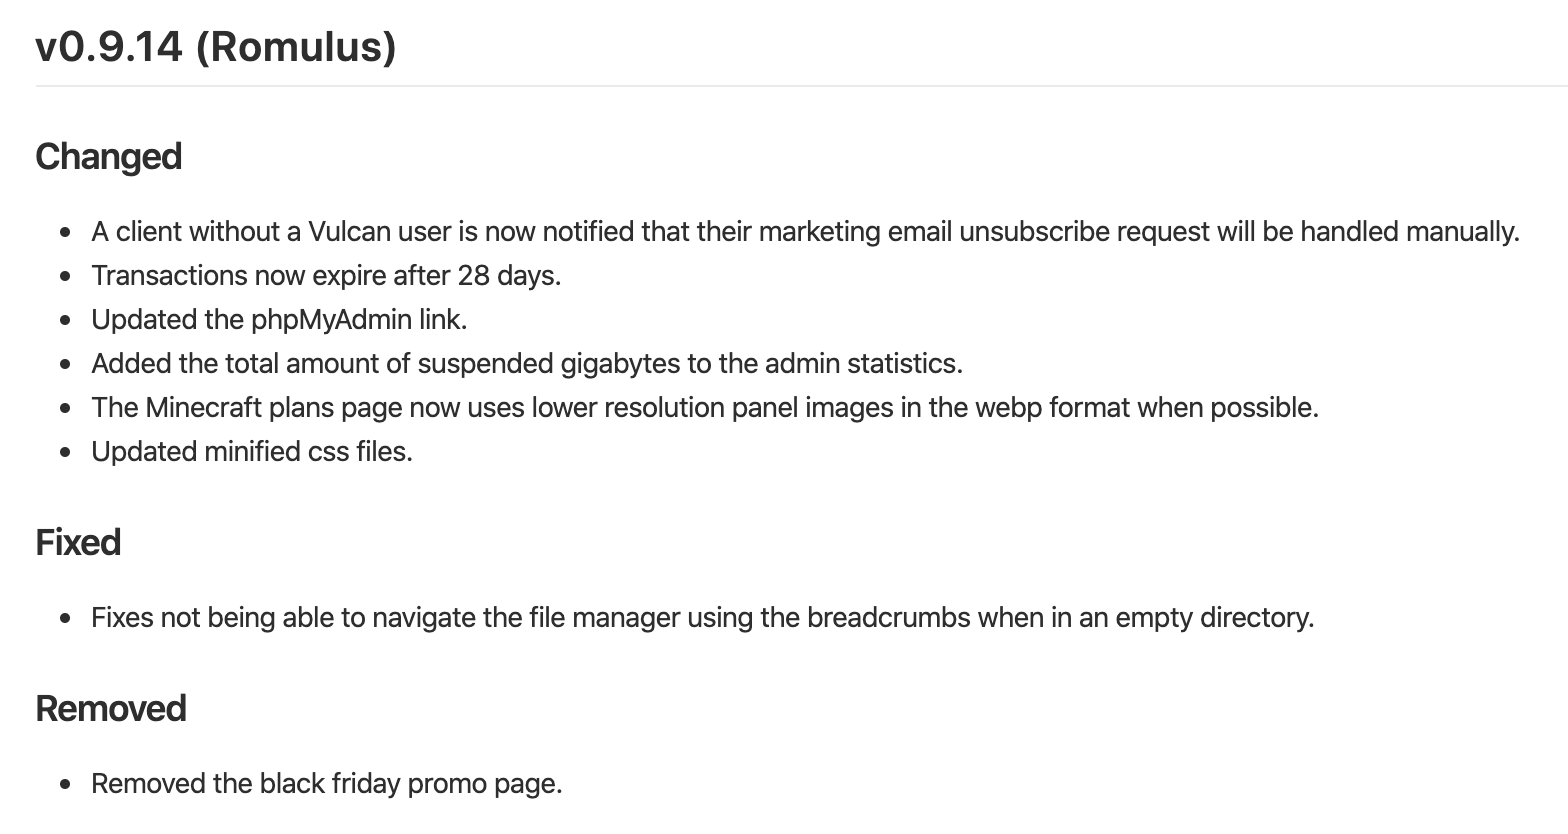Click the 'Updated minified css files' entry

point(252,452)
